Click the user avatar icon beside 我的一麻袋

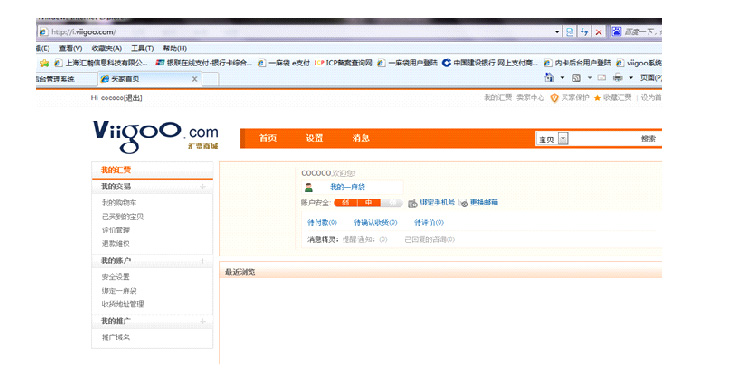309,187
